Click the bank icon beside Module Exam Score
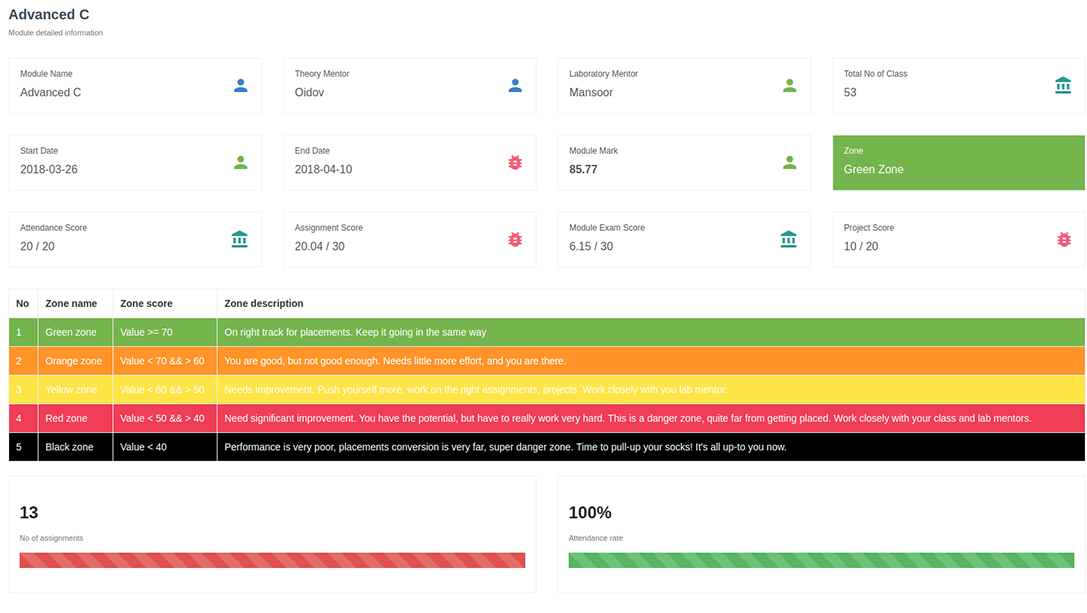This screenshot has height=613, width=1087. click(x=788, y=239)
